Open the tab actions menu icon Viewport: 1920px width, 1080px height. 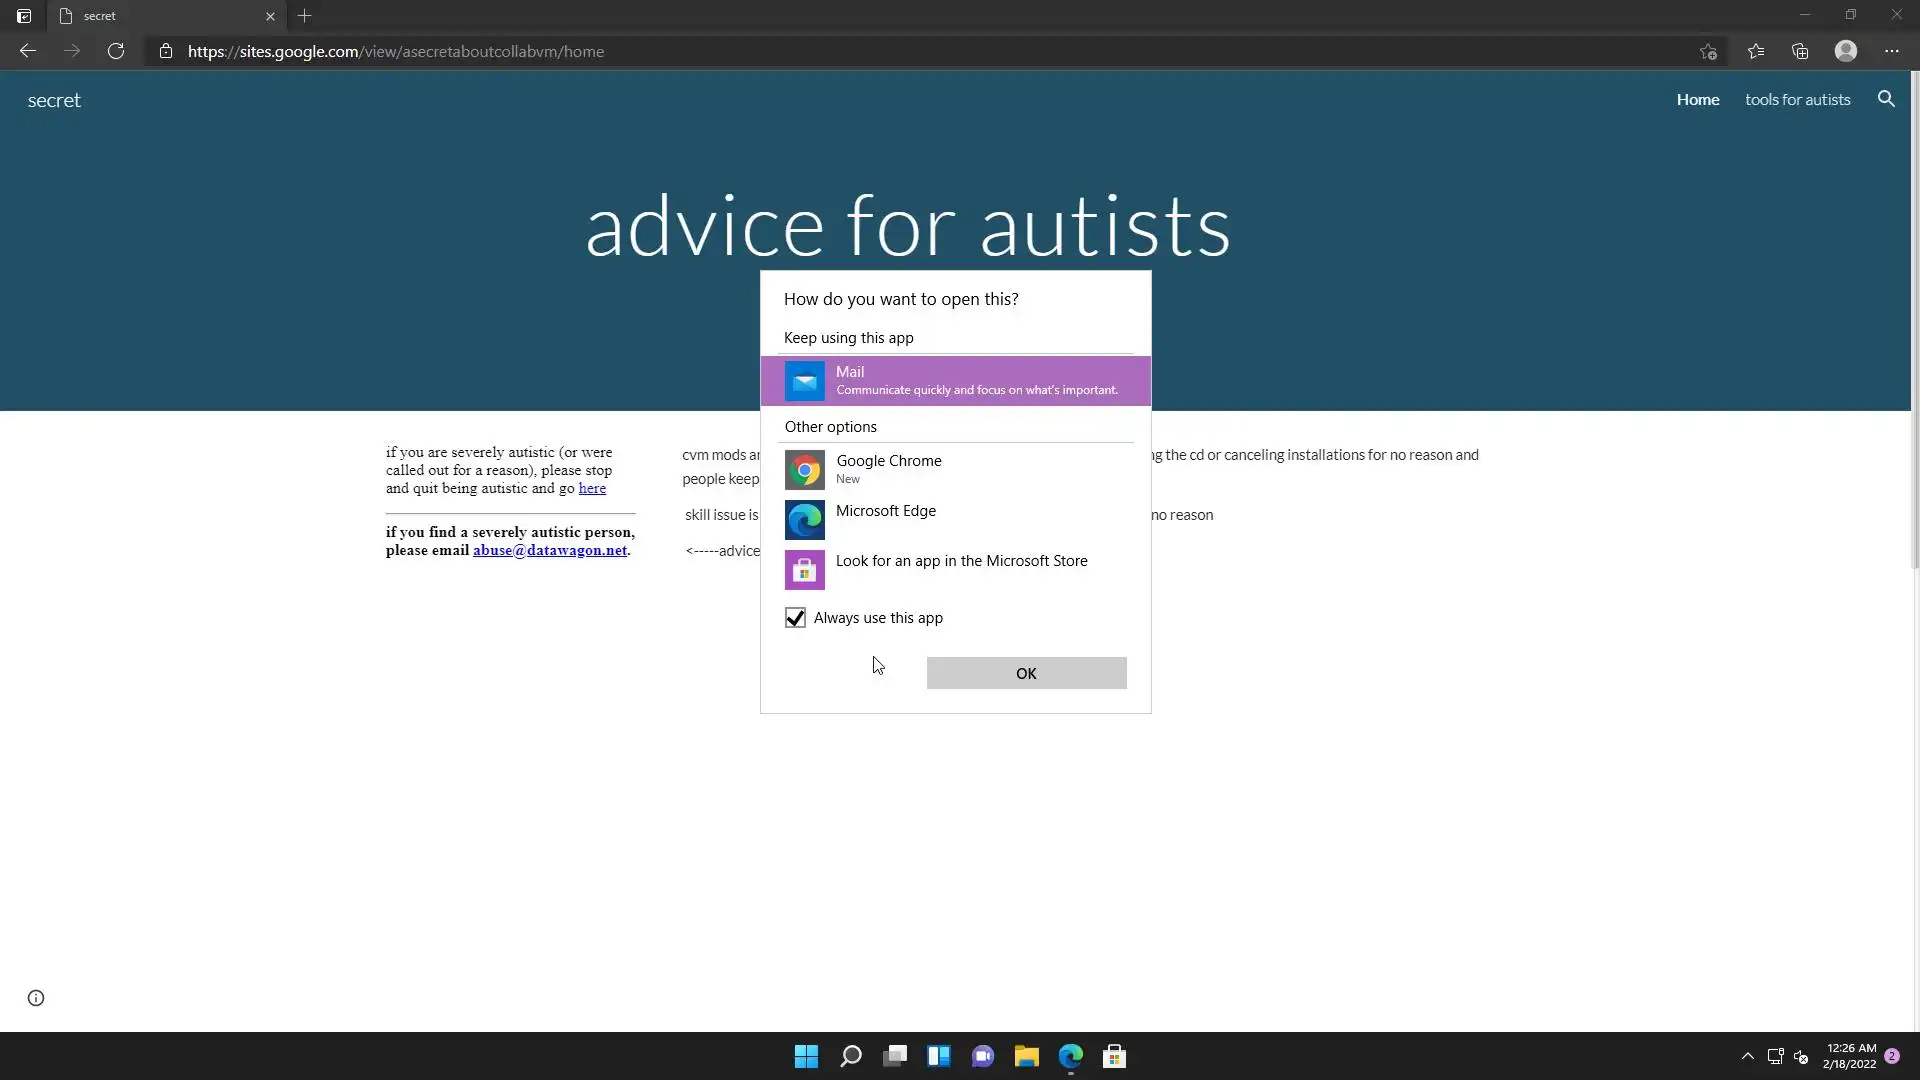[x=24, y=16]
